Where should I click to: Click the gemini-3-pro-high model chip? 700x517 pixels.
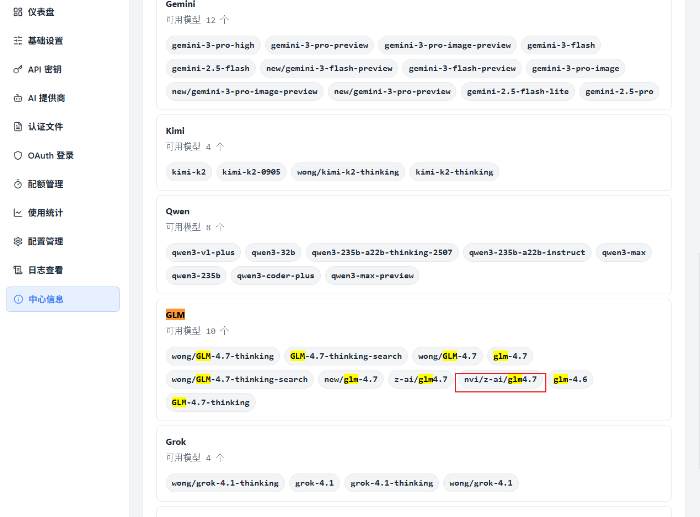(213, 45)
